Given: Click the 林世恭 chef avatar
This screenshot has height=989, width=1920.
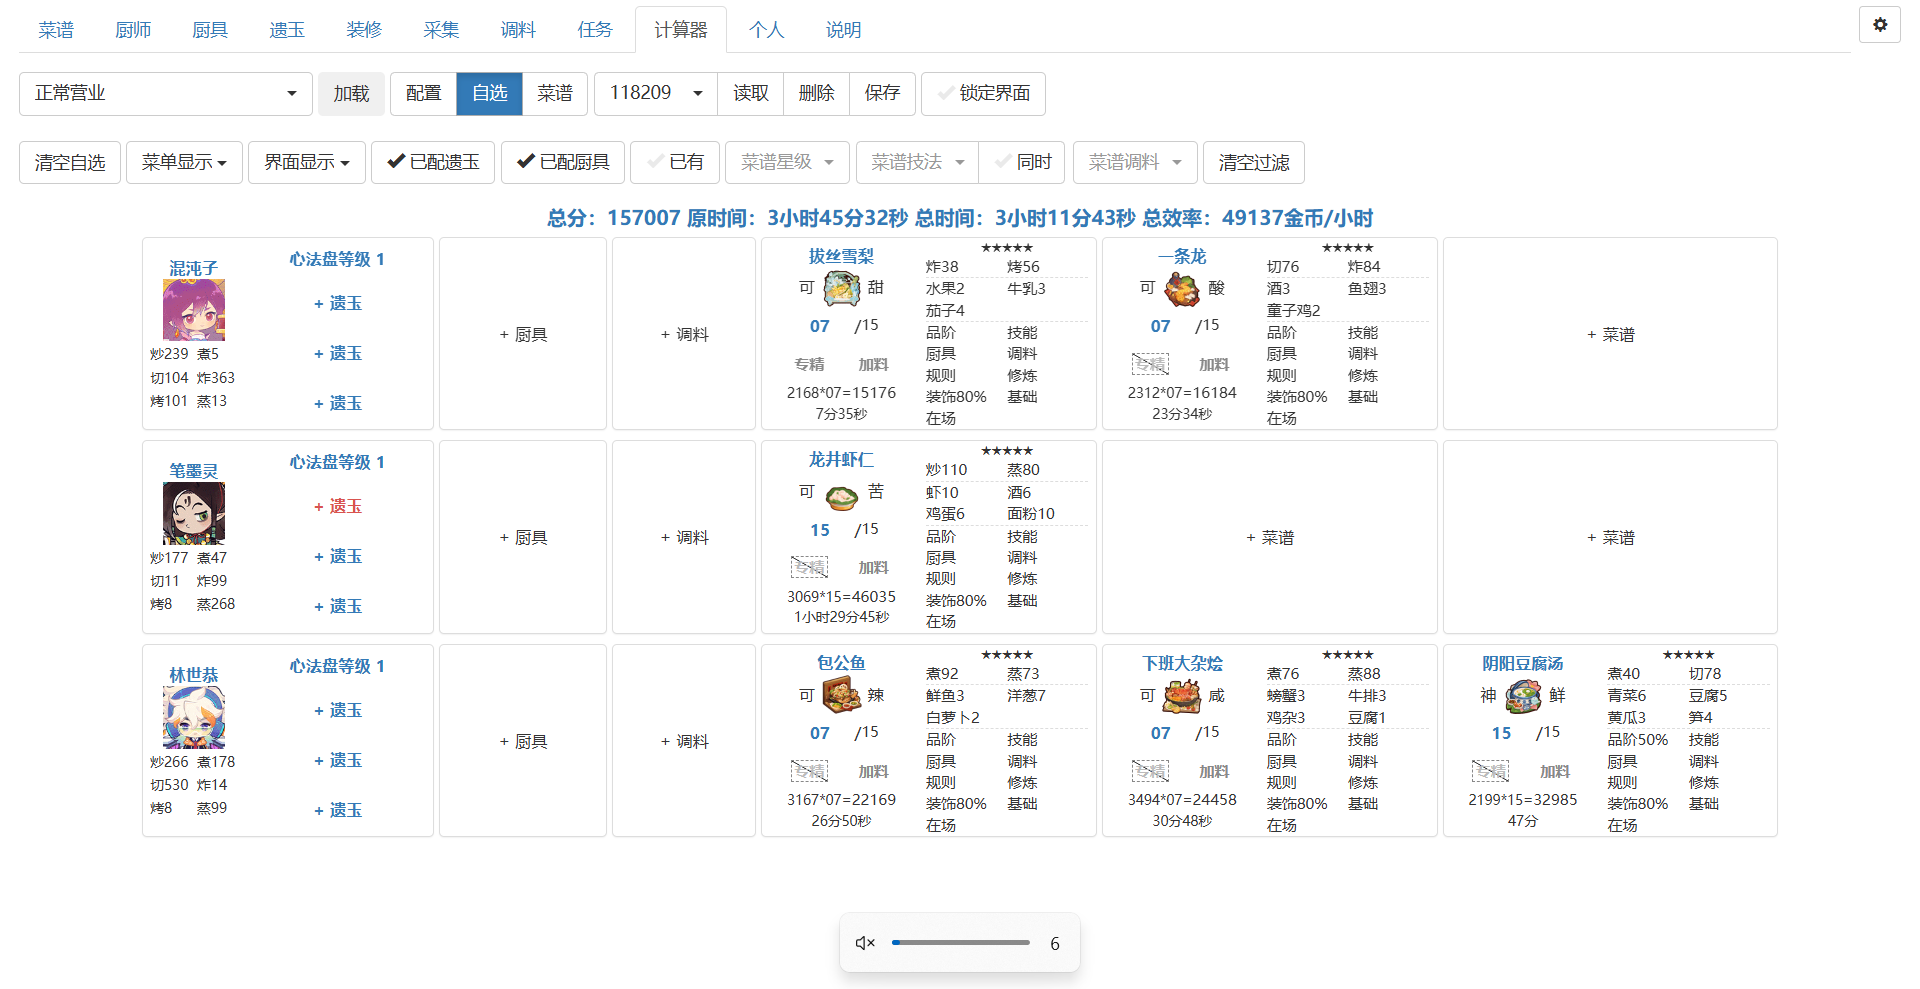Looking at the screenshot, I should pyautogui.click(x=194, y=717).
